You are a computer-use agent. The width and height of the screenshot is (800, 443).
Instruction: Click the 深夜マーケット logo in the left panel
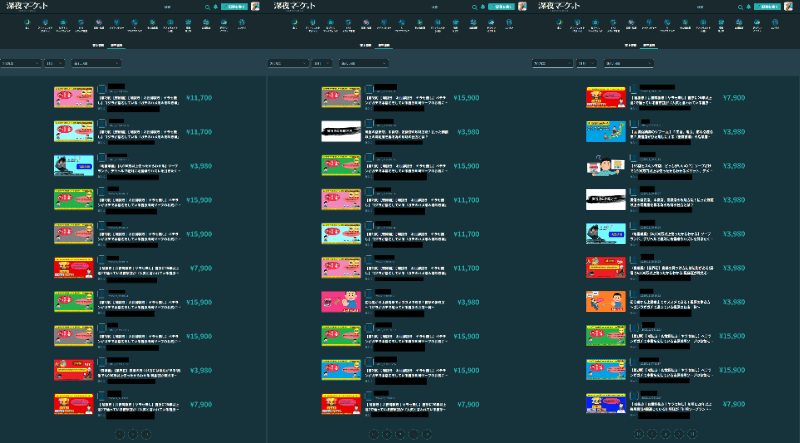pos(28,6)
